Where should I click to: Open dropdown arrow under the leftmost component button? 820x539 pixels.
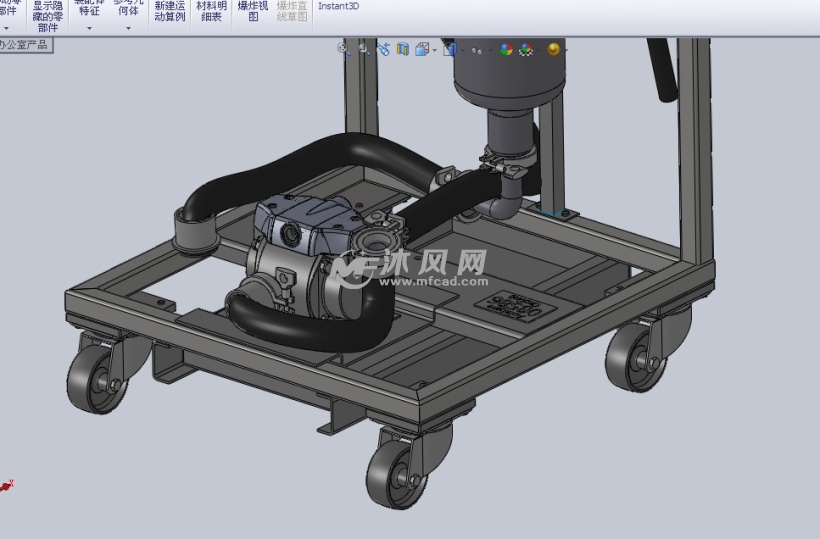point(6,28)
